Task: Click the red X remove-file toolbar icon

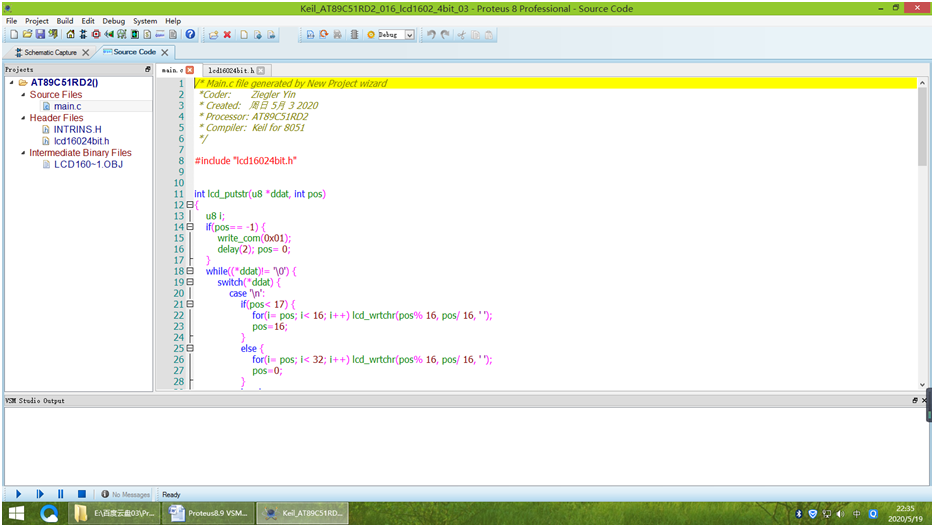Action: tap(227, 35)
